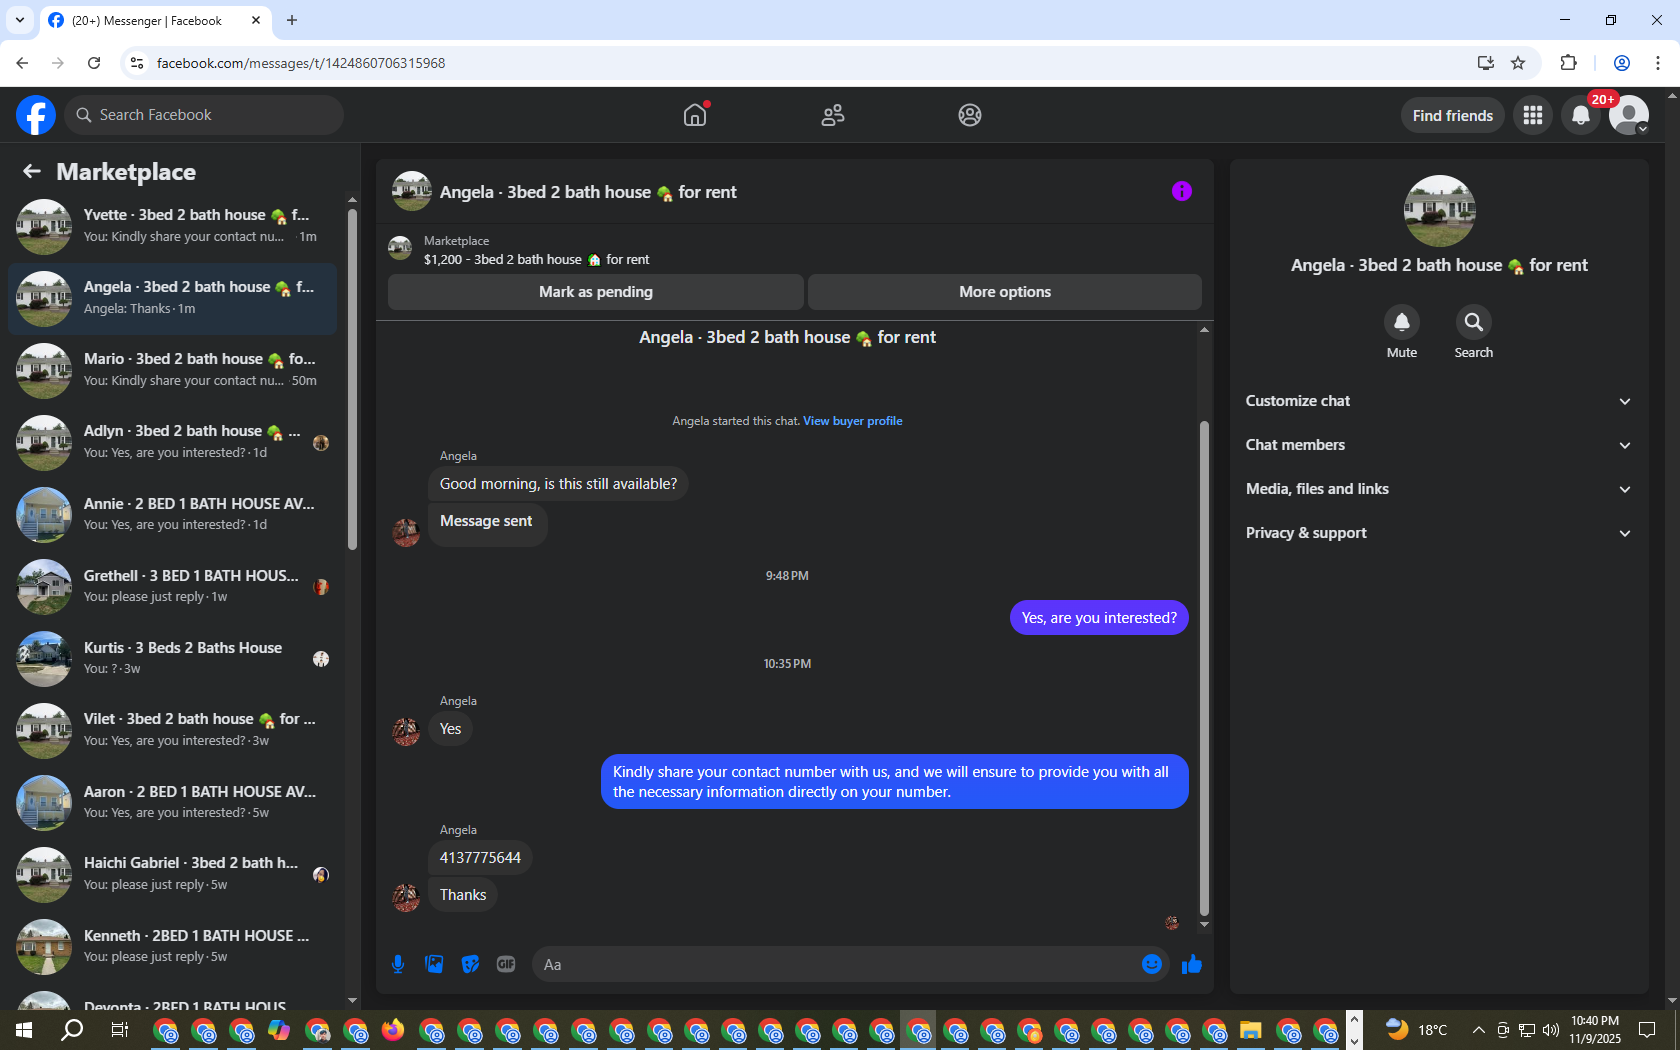1680x1050 pixels.
Task: Choose a GIF icon
Action: pyautogui.click(x=506, y=964)
